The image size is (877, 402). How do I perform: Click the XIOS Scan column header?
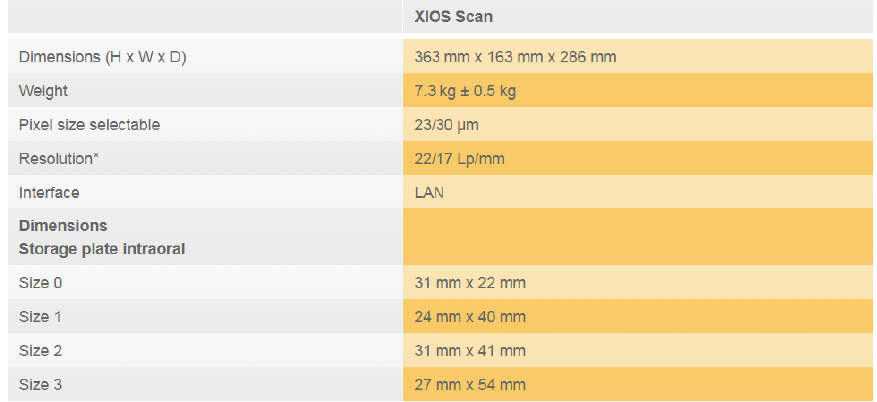coord(453,16)
